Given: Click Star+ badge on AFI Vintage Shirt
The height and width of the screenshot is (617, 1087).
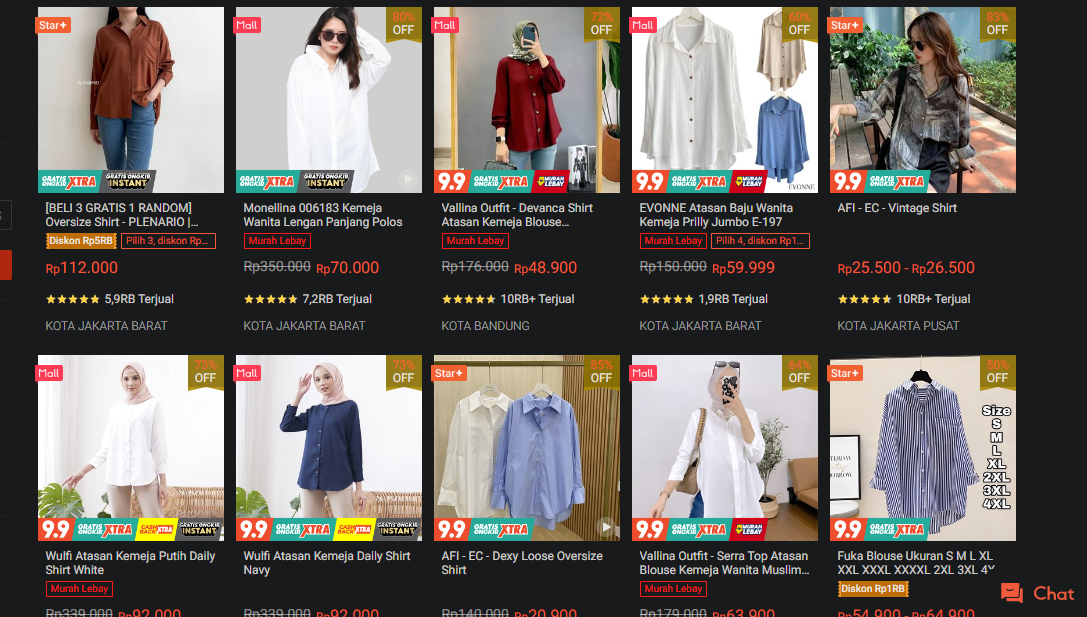Looking at the screenshot, I should click(845, 25).
